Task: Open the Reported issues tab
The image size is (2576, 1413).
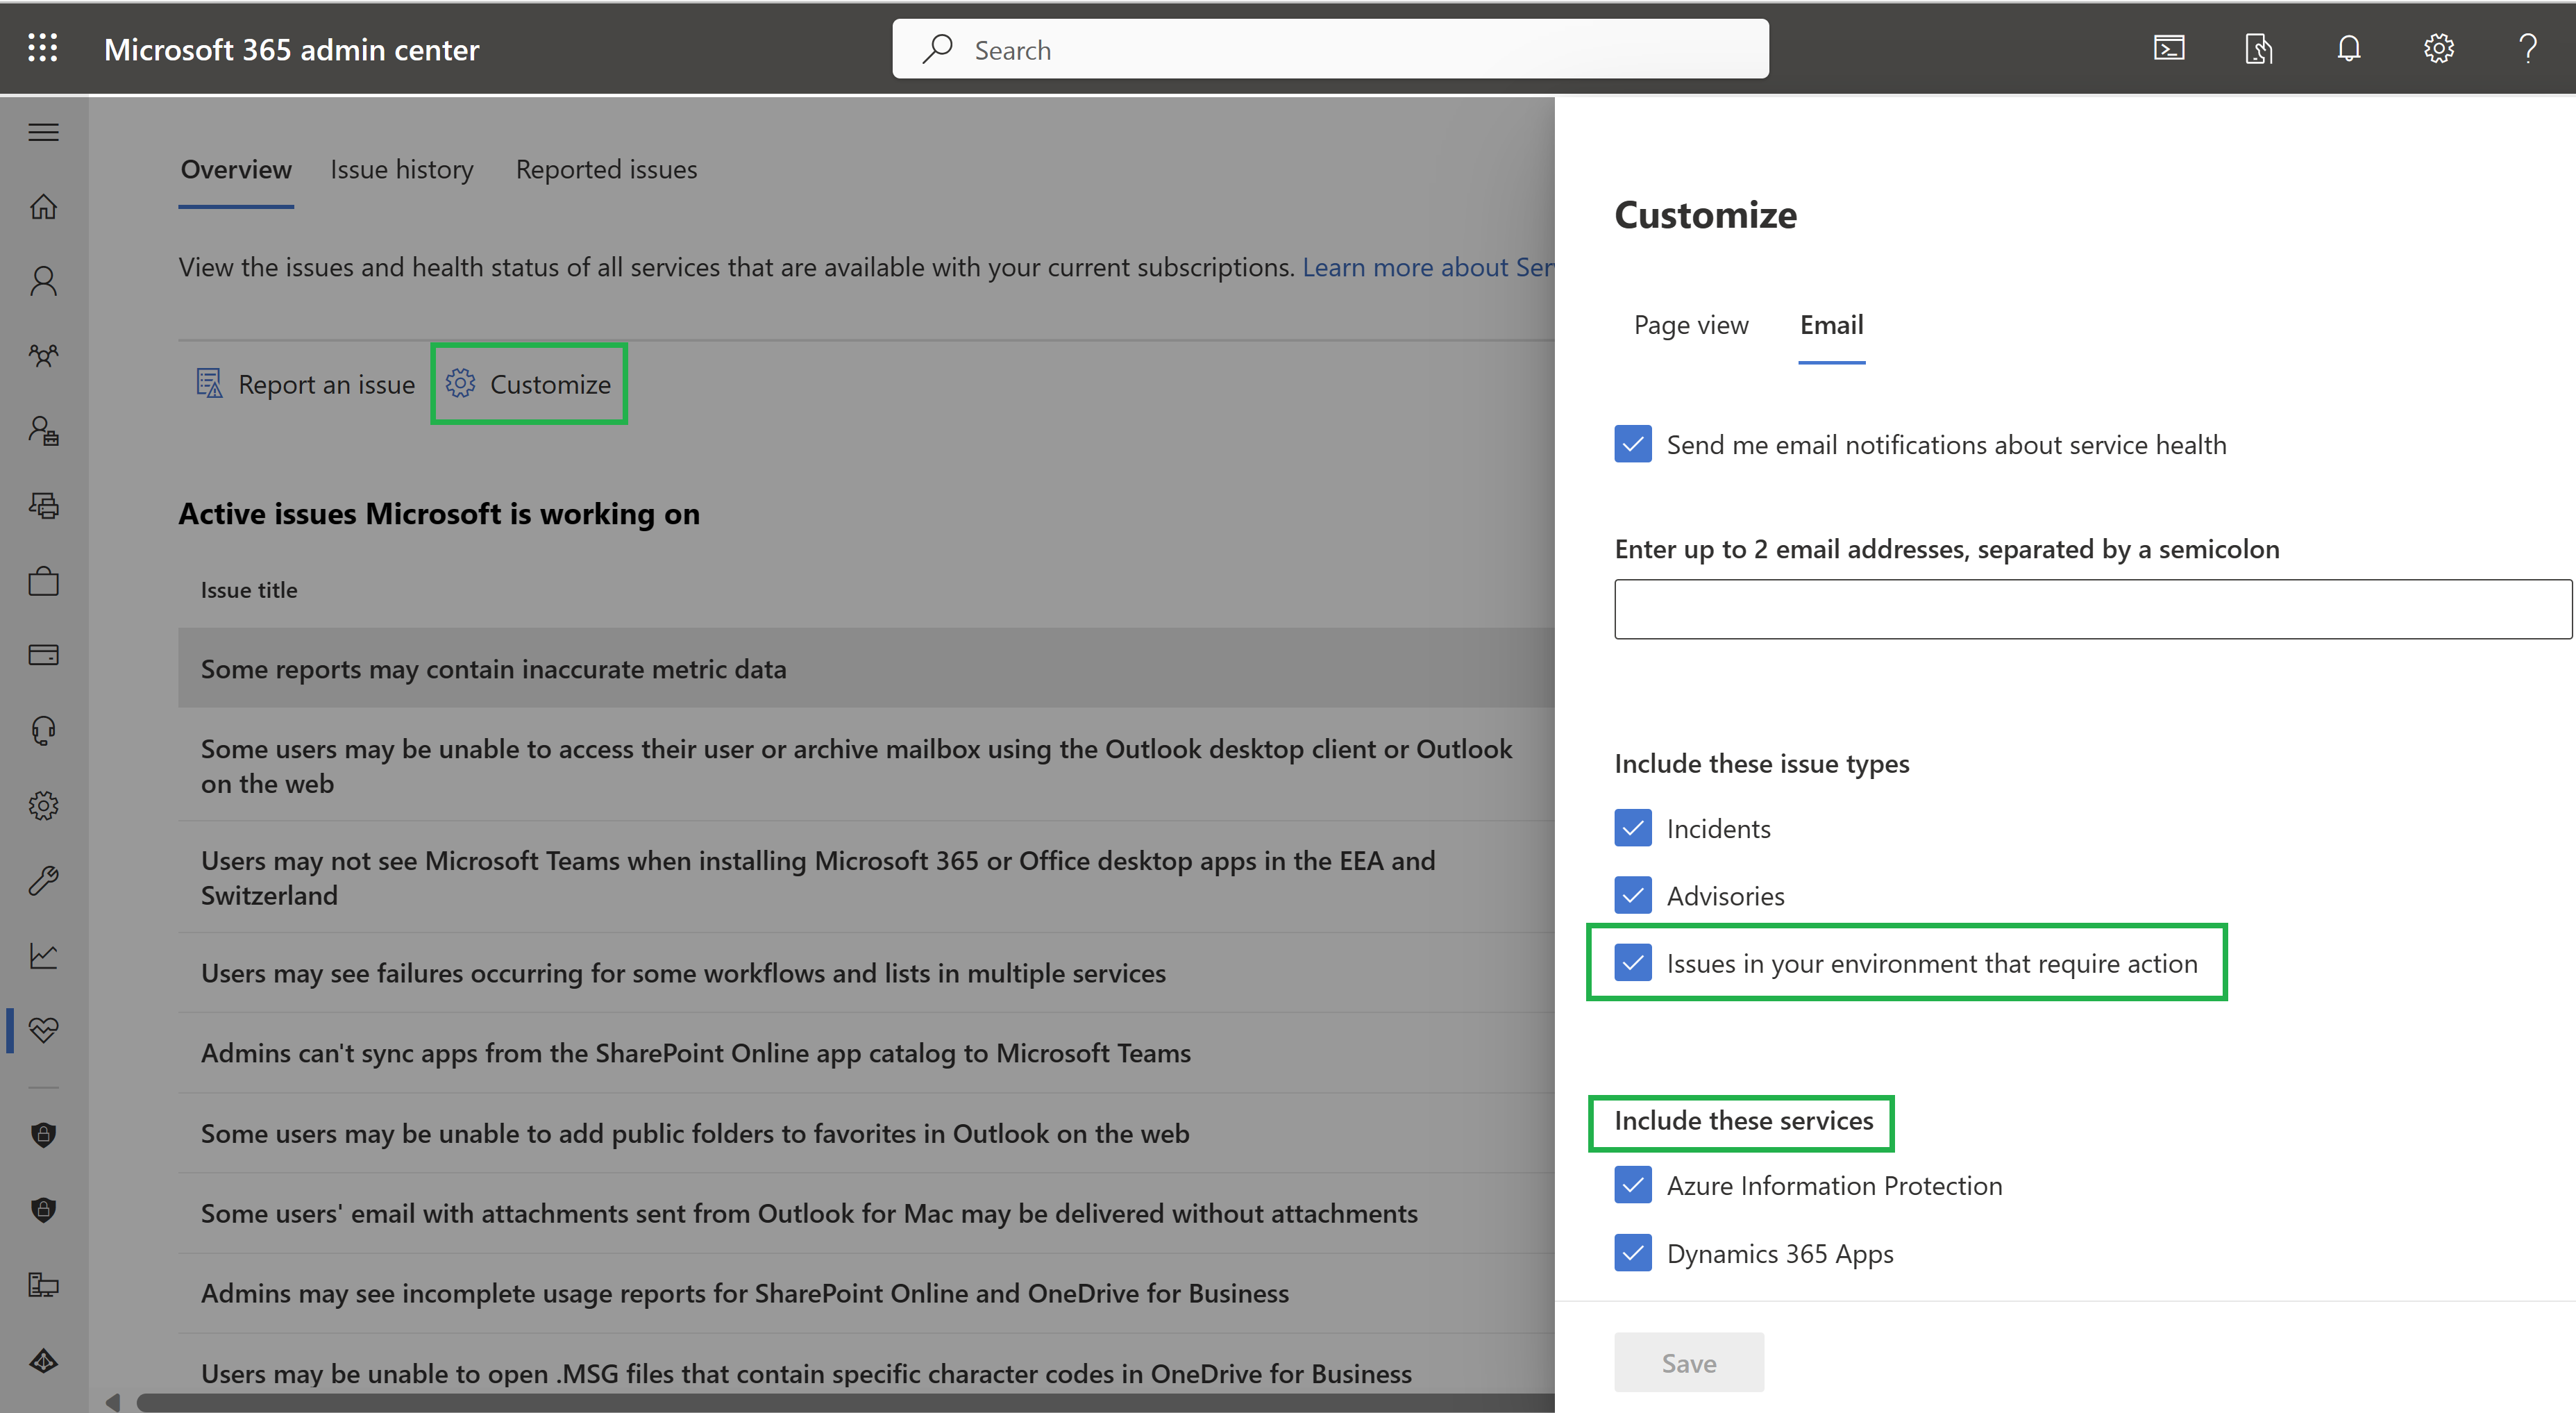Action: [x=607, y=169]
